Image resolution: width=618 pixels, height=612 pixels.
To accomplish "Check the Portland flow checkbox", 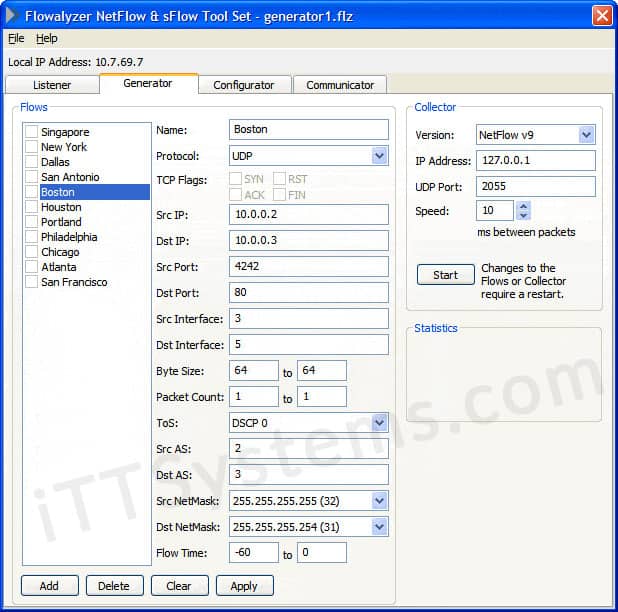I will 32,221.
